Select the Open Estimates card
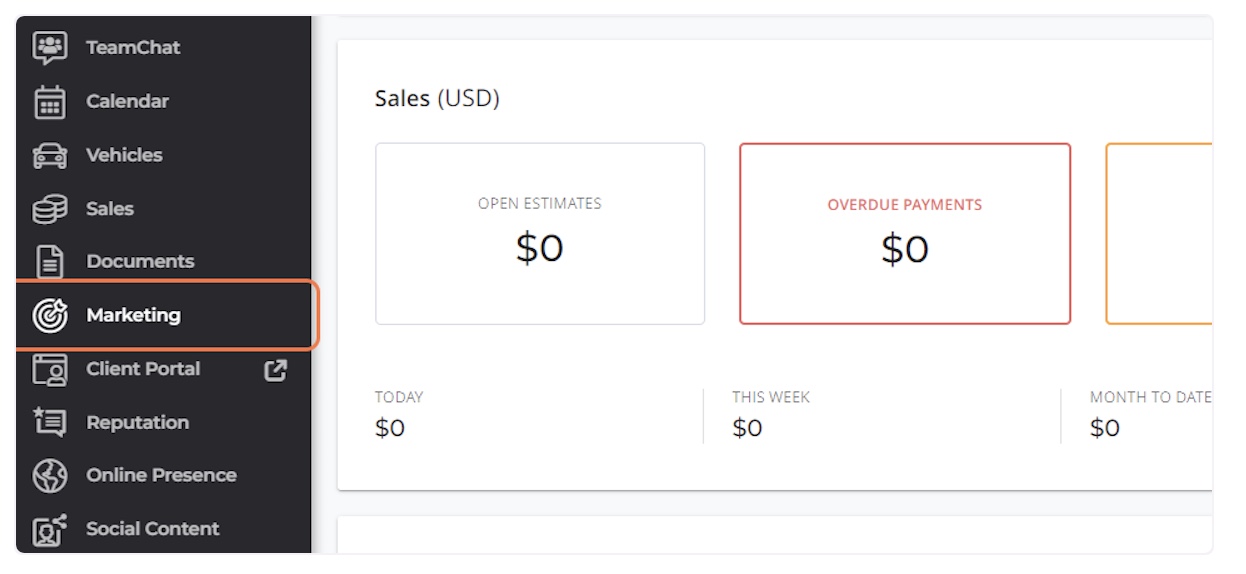This screenshot has width=1246, height=574. 540,234
